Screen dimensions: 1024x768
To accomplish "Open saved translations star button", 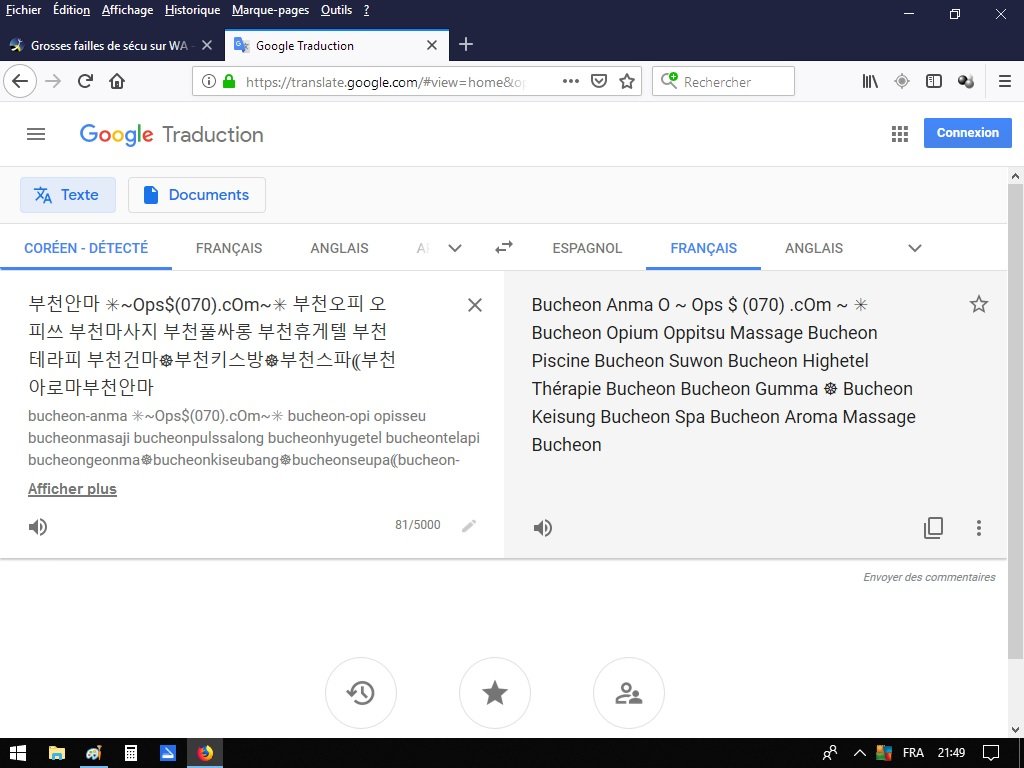I will [x=495, y=693].
